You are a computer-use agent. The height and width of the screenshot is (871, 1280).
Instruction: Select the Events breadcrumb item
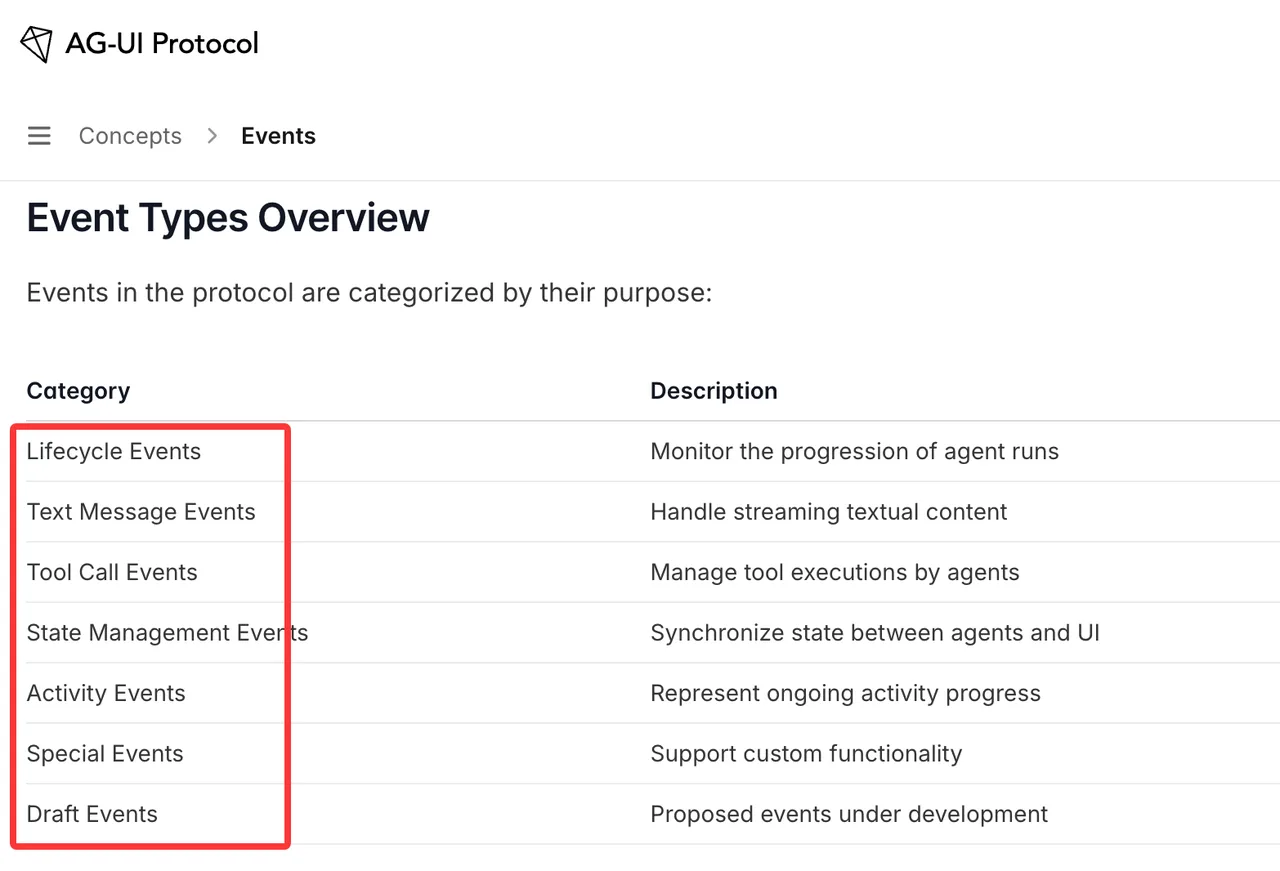coord(278,136)
